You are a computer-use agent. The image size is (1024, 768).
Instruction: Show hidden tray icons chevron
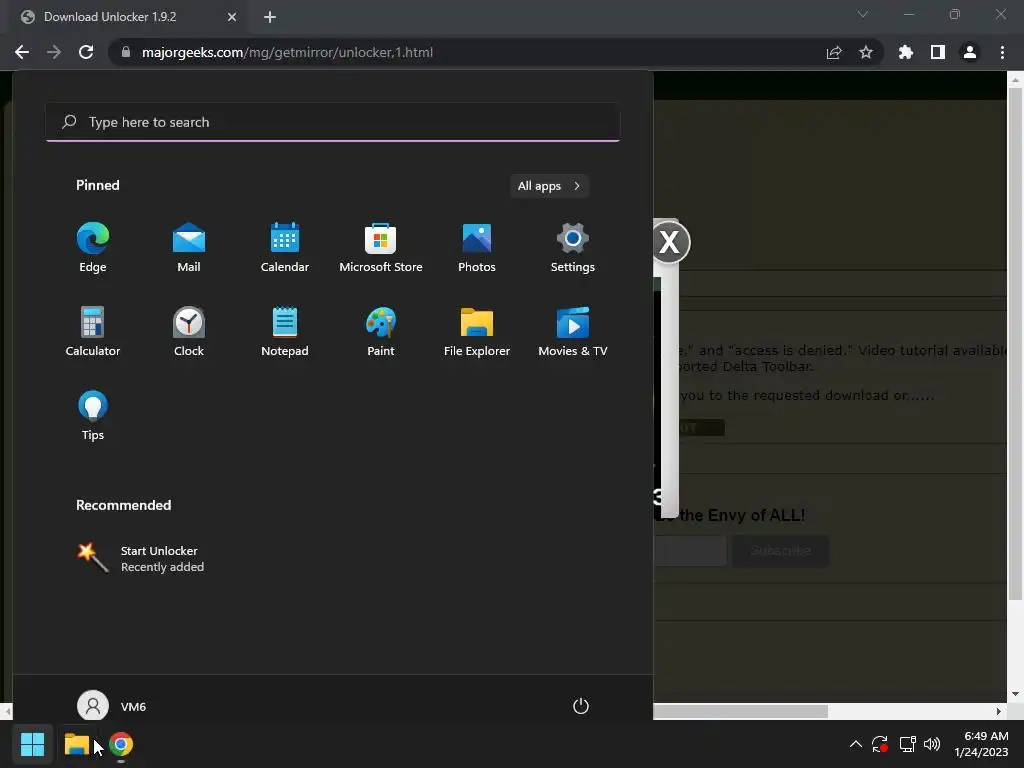tap(856, 744)
